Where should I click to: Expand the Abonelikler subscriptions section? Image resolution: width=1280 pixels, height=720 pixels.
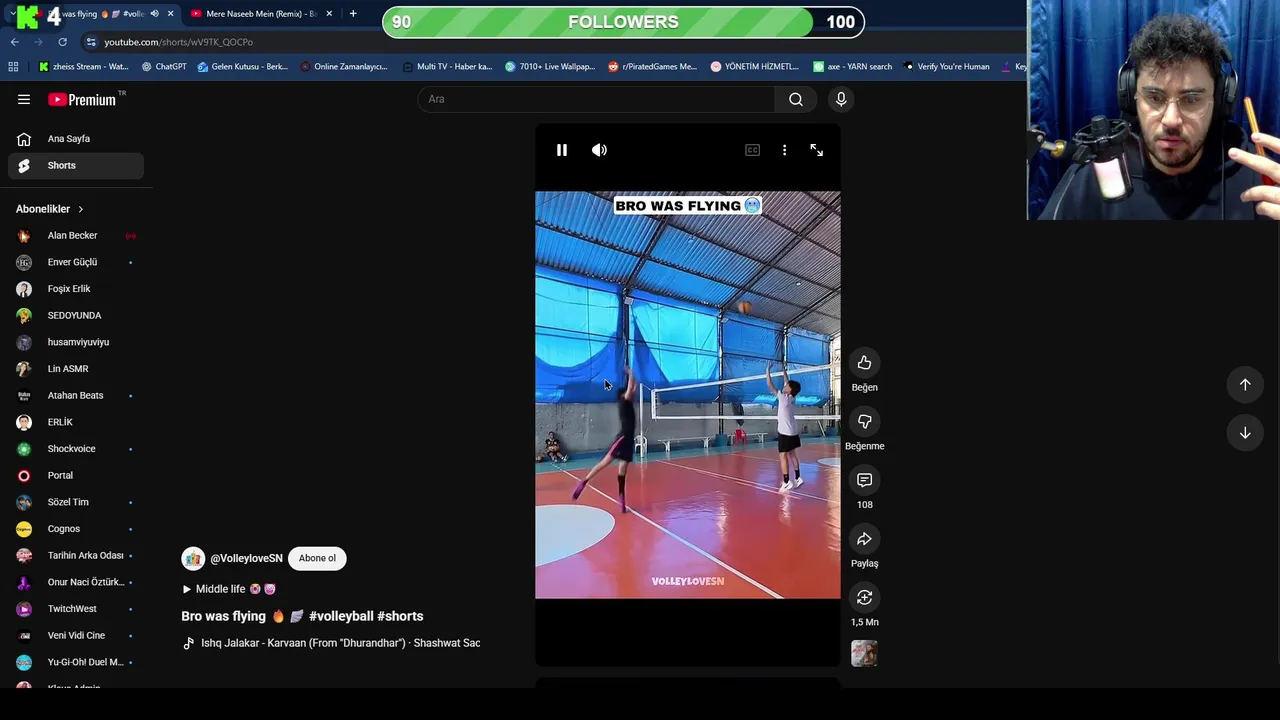coord(50,209)
